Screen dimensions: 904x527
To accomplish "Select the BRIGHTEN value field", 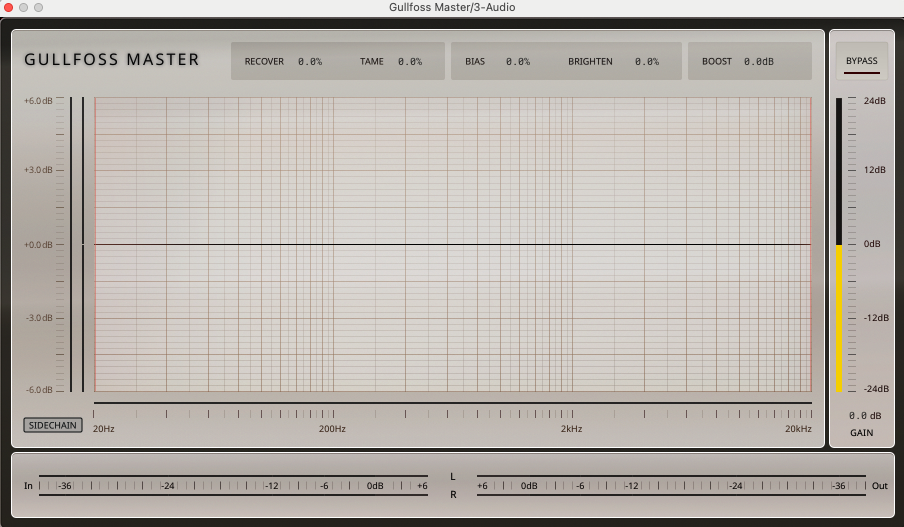I will coord(646,62).
